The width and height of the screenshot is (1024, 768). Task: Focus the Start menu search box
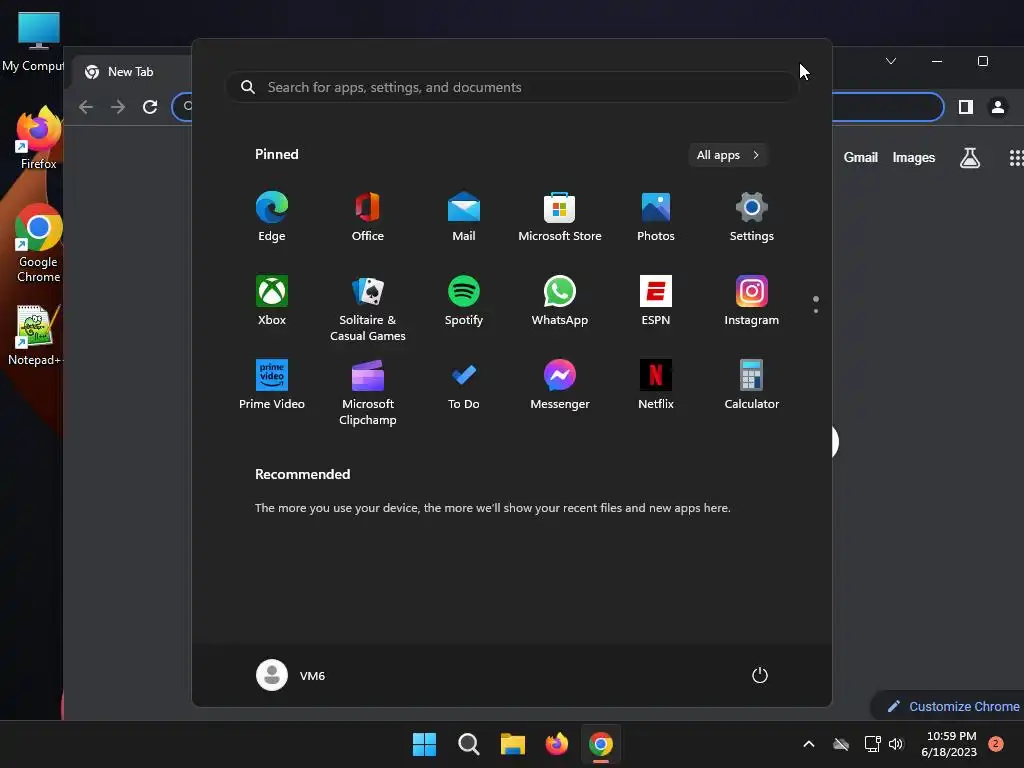[x=512, y=87]
